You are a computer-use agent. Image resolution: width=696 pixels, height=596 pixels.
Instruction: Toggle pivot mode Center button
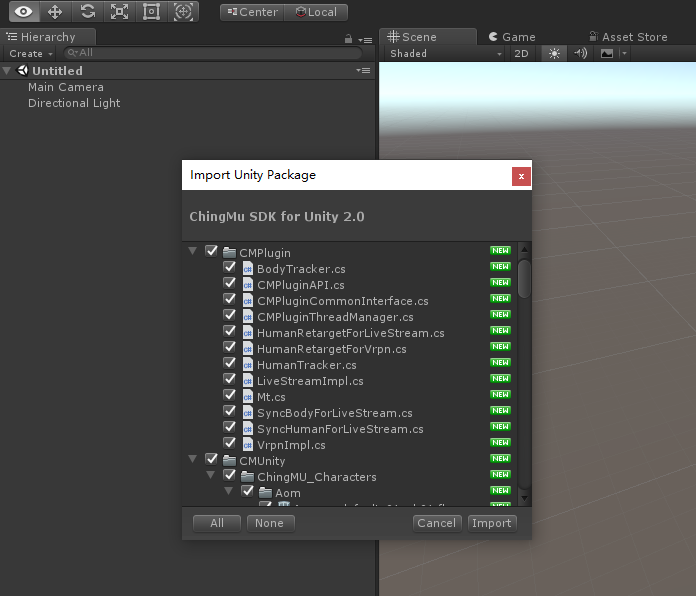[x=252, y=12]
